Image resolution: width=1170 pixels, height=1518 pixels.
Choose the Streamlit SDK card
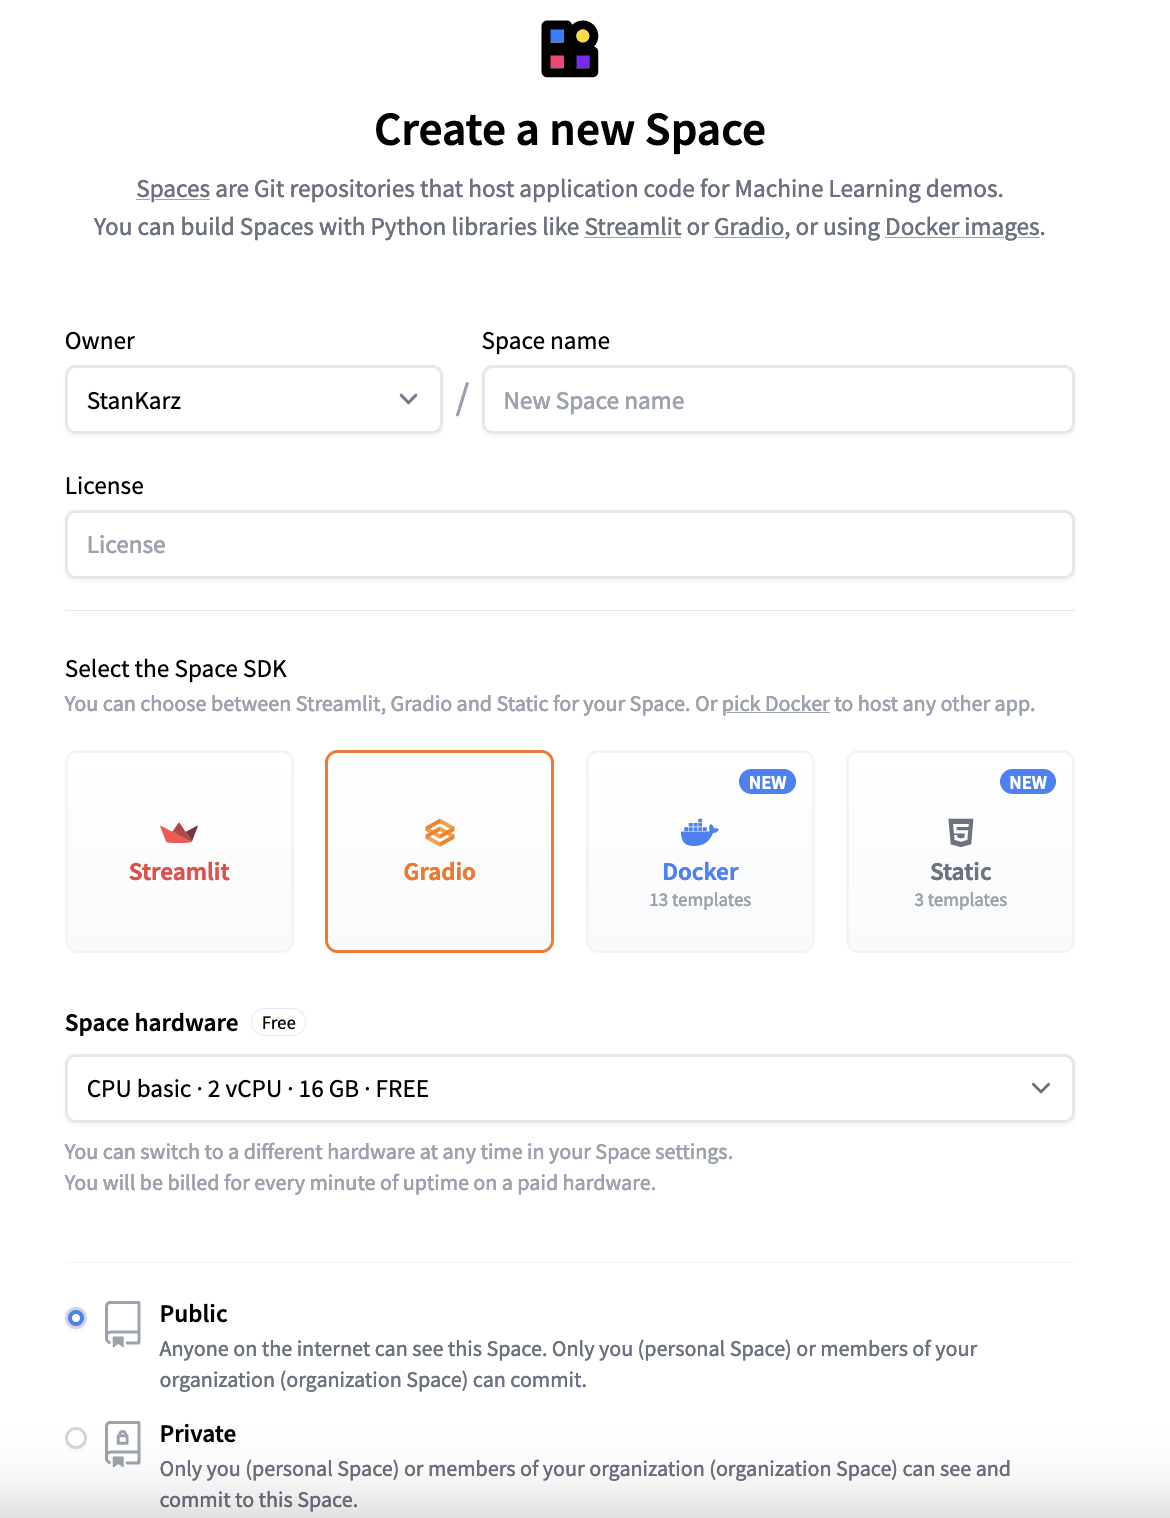pyautogui.click(x=179, y=851)
